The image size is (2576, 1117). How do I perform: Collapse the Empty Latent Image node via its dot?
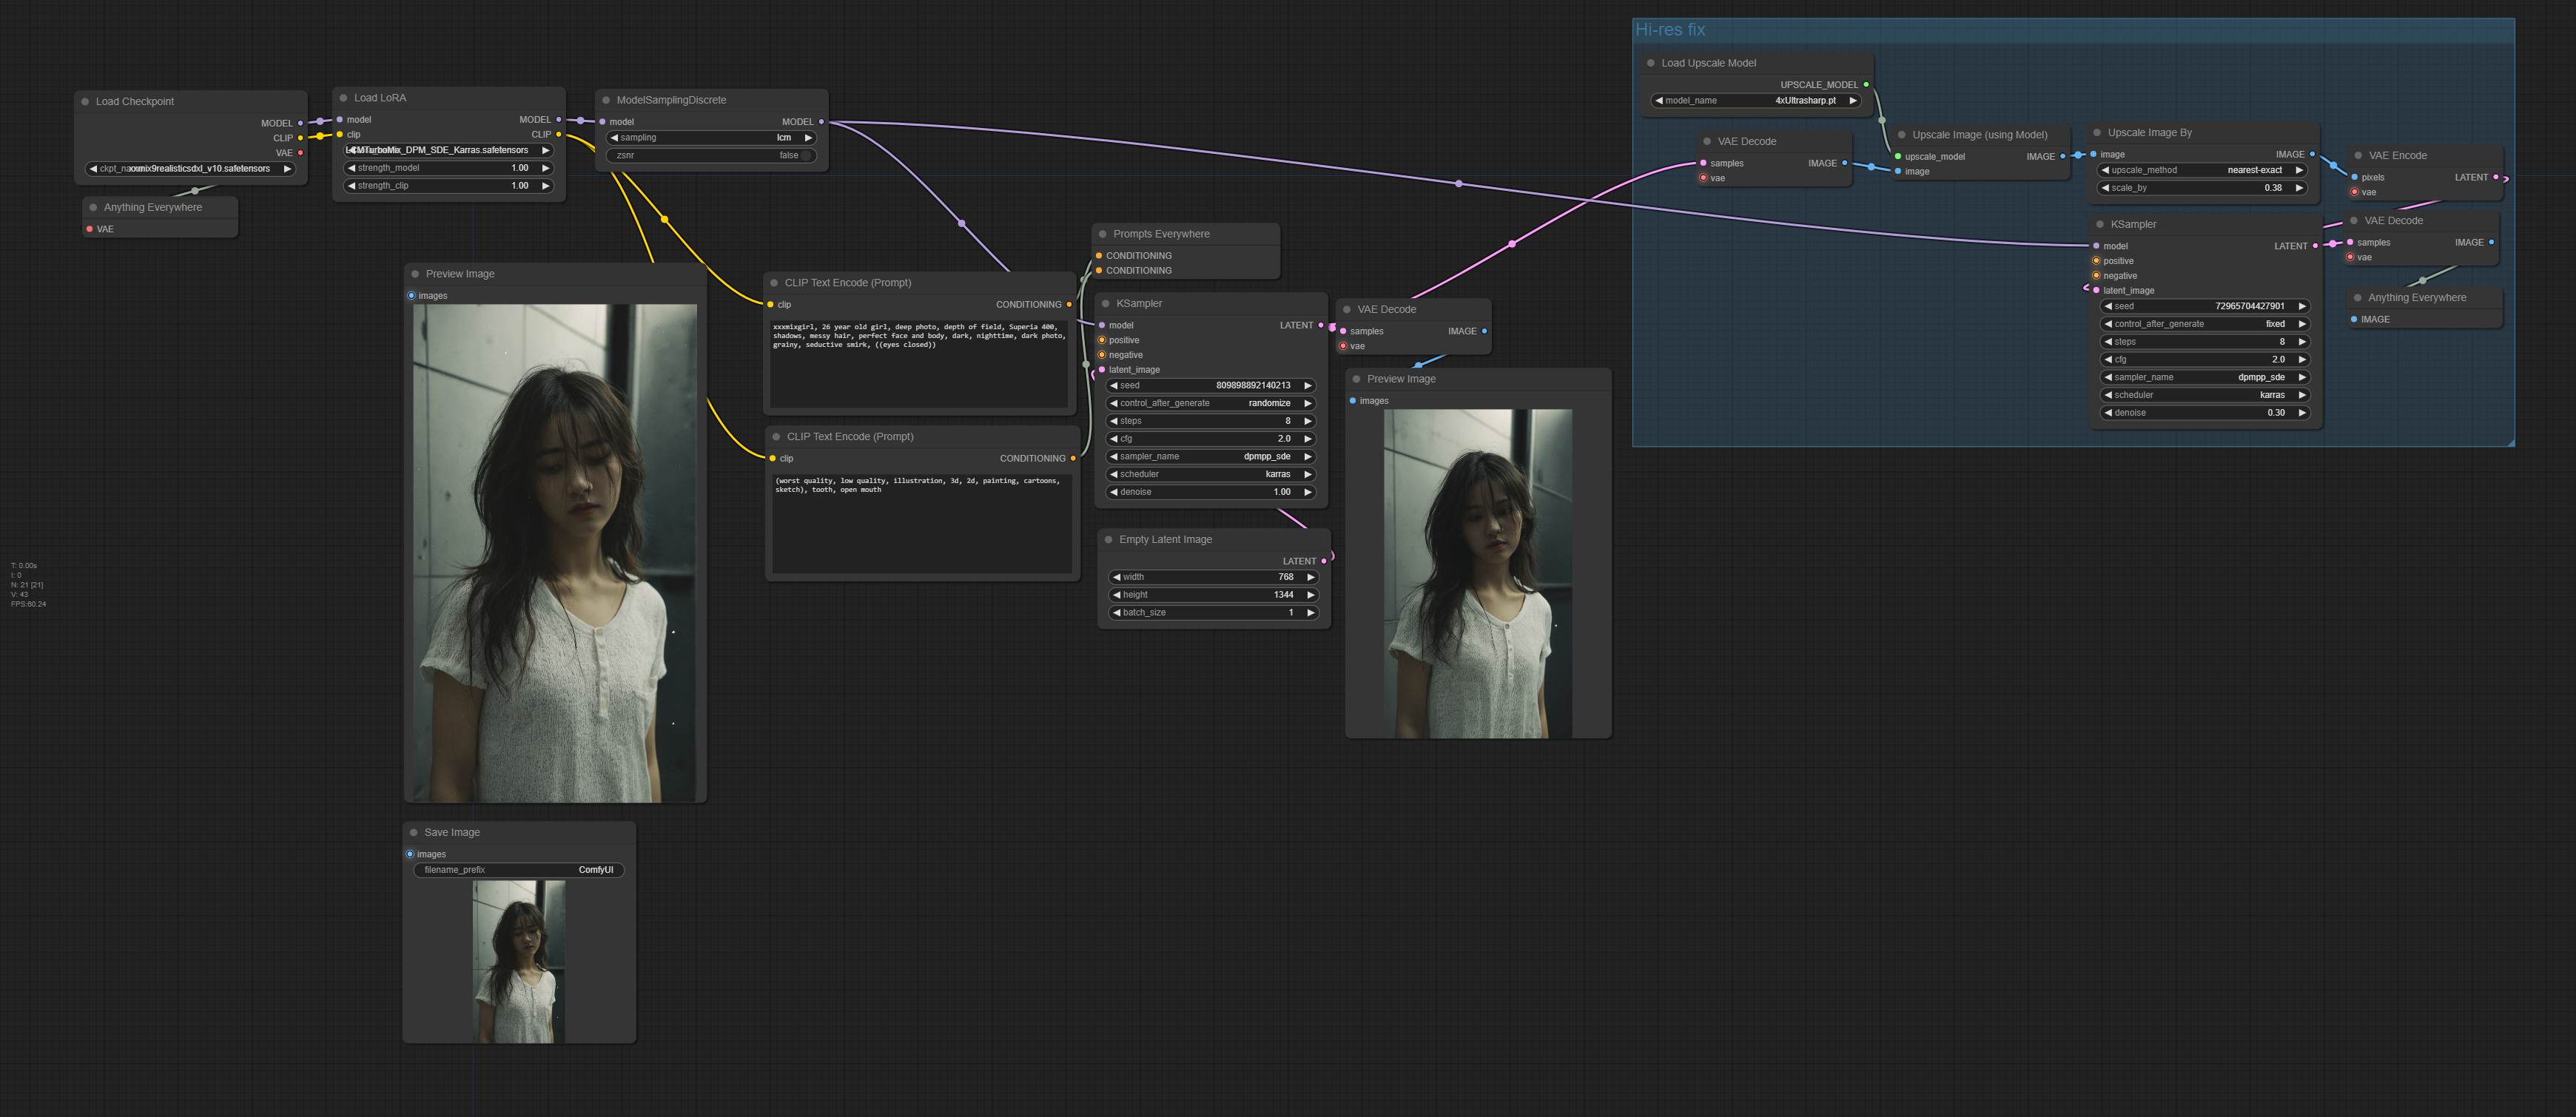(x=1108, y=539)
